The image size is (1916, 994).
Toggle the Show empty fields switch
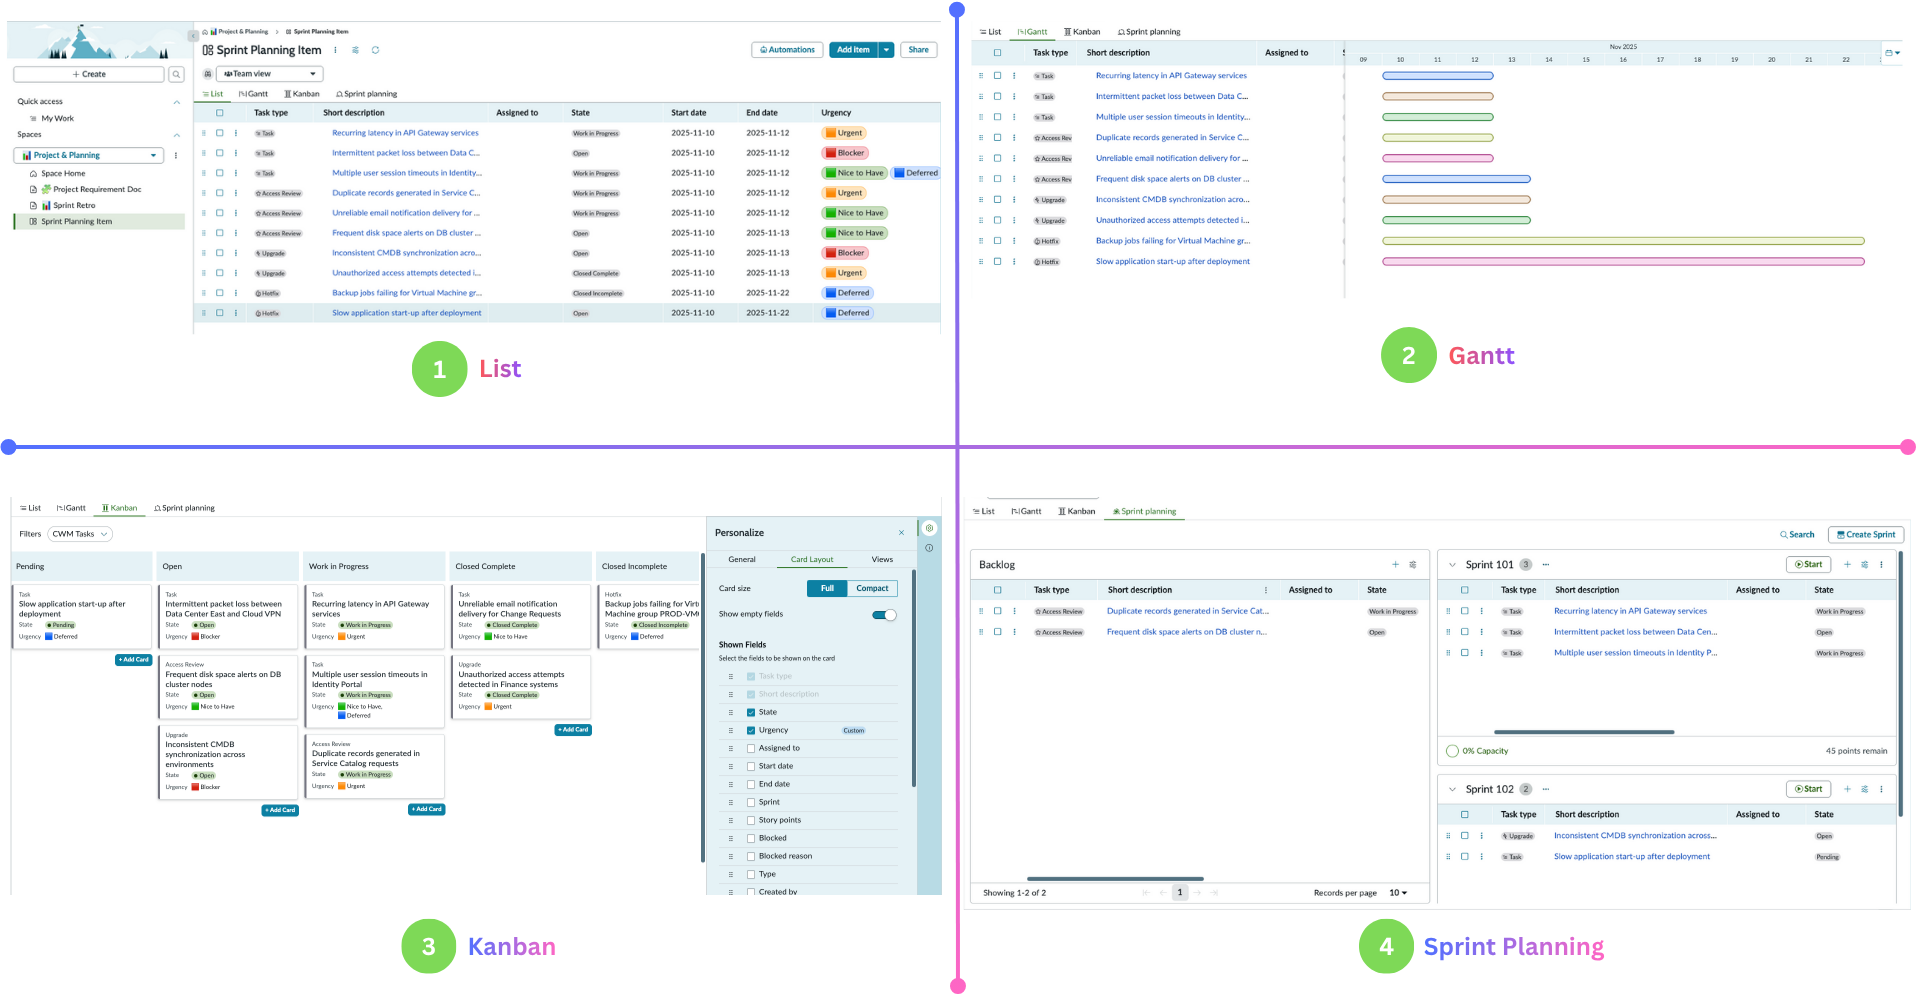point(884,615)
